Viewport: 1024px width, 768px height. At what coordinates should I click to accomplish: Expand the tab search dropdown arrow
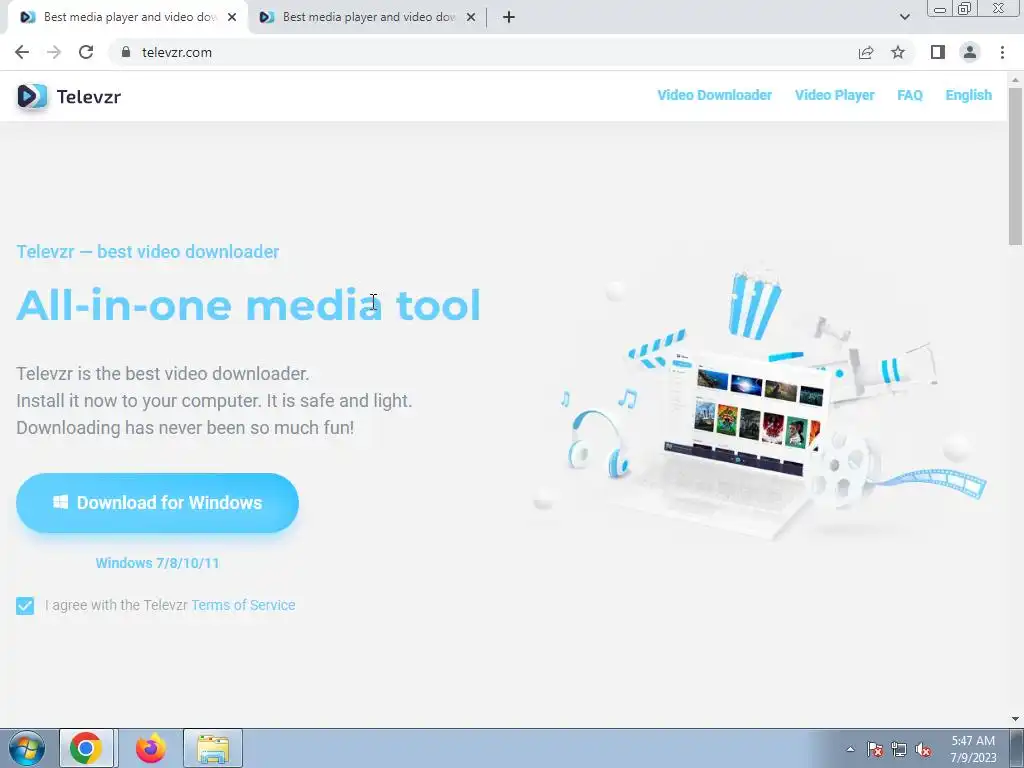pyautogui.click(x=904, y=17)
